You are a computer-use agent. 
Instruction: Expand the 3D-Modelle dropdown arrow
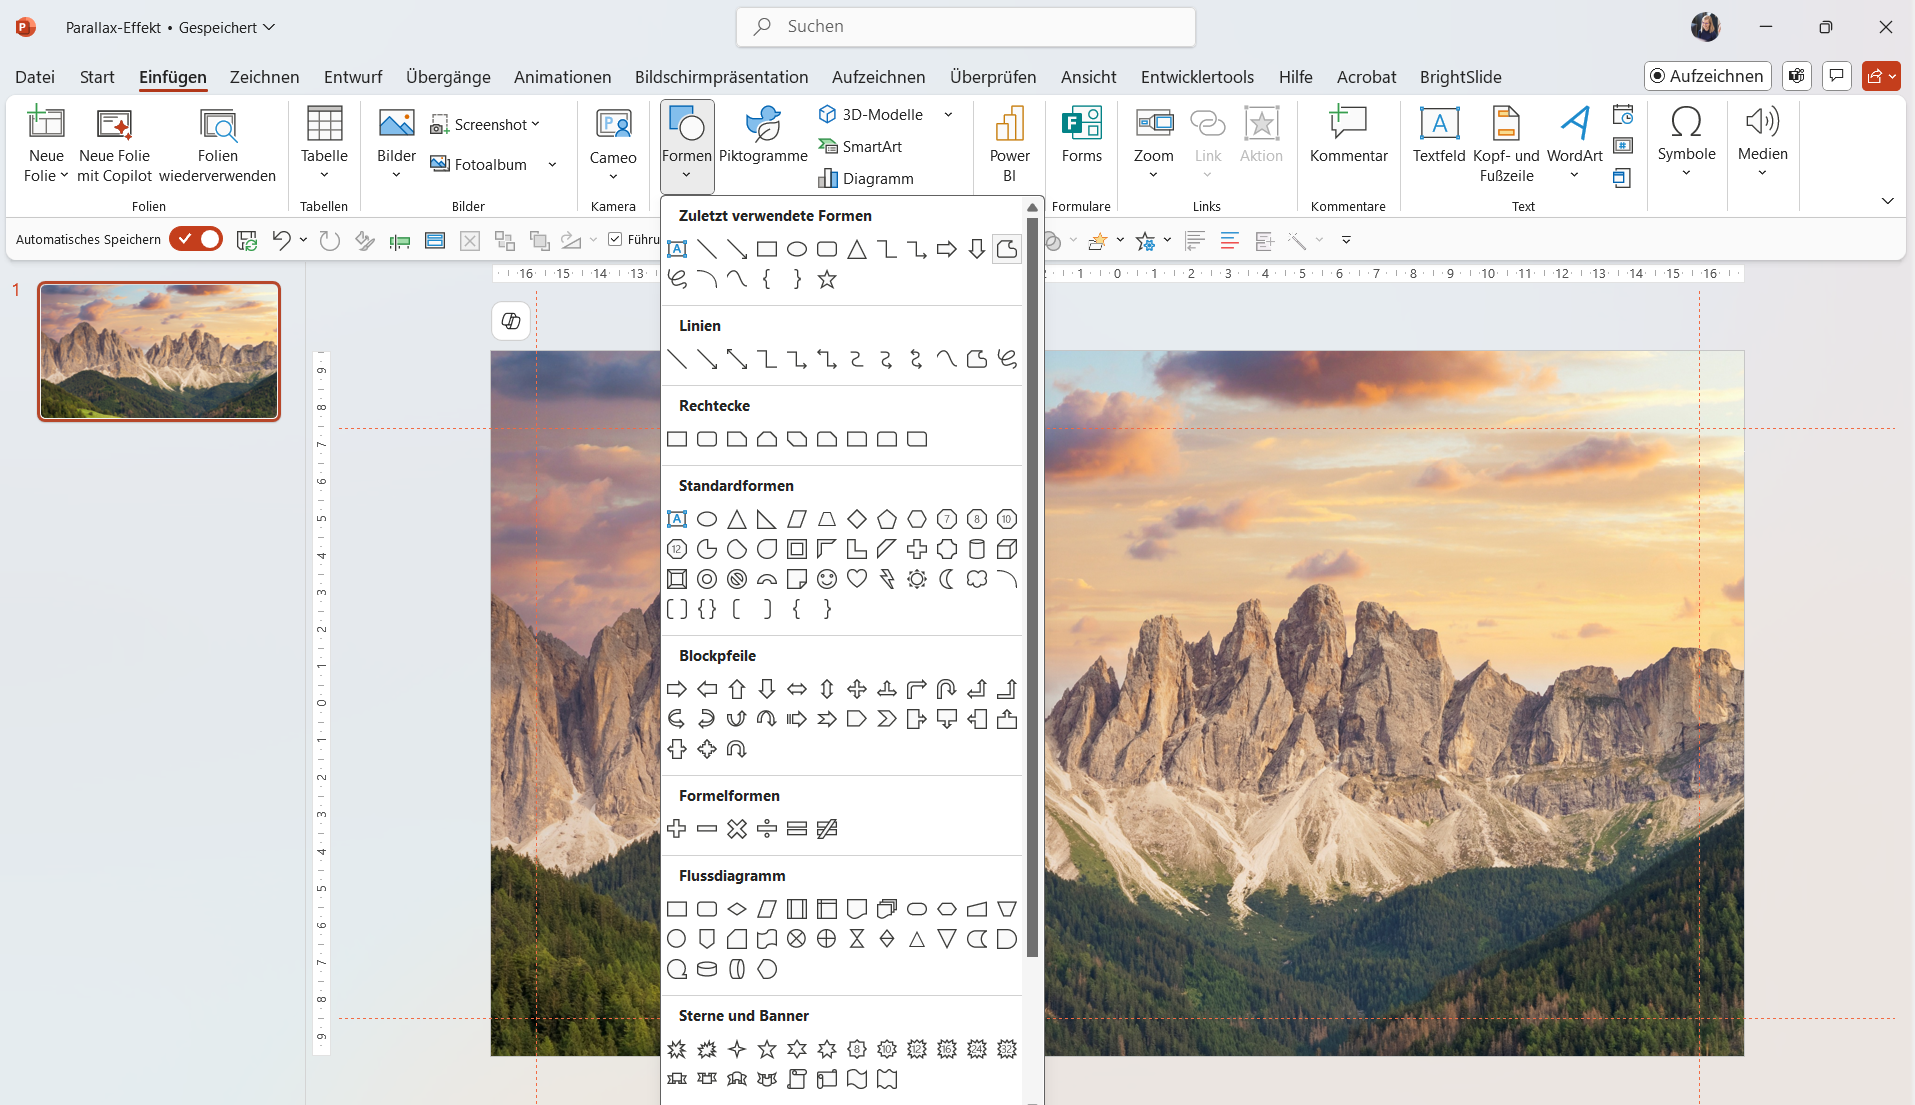coord(948,114)
